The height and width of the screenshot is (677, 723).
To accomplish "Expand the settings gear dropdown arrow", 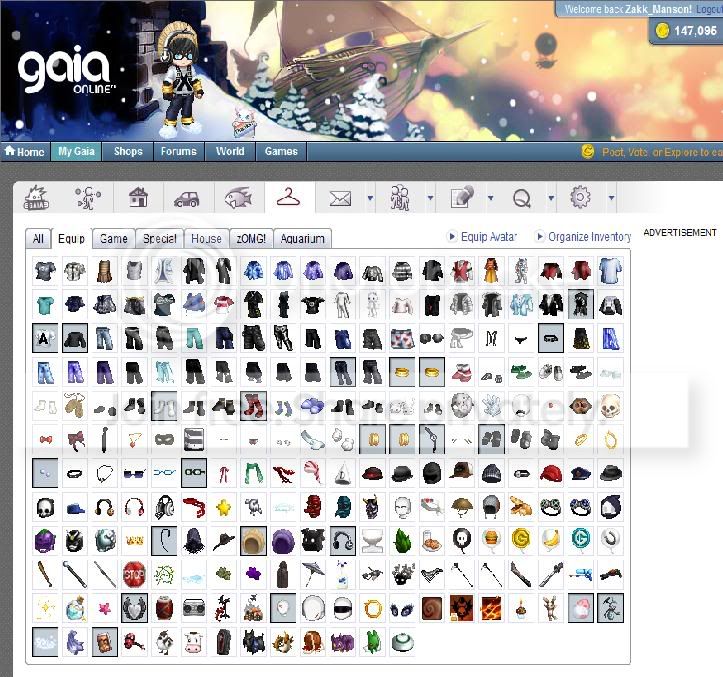I will 611,198.
